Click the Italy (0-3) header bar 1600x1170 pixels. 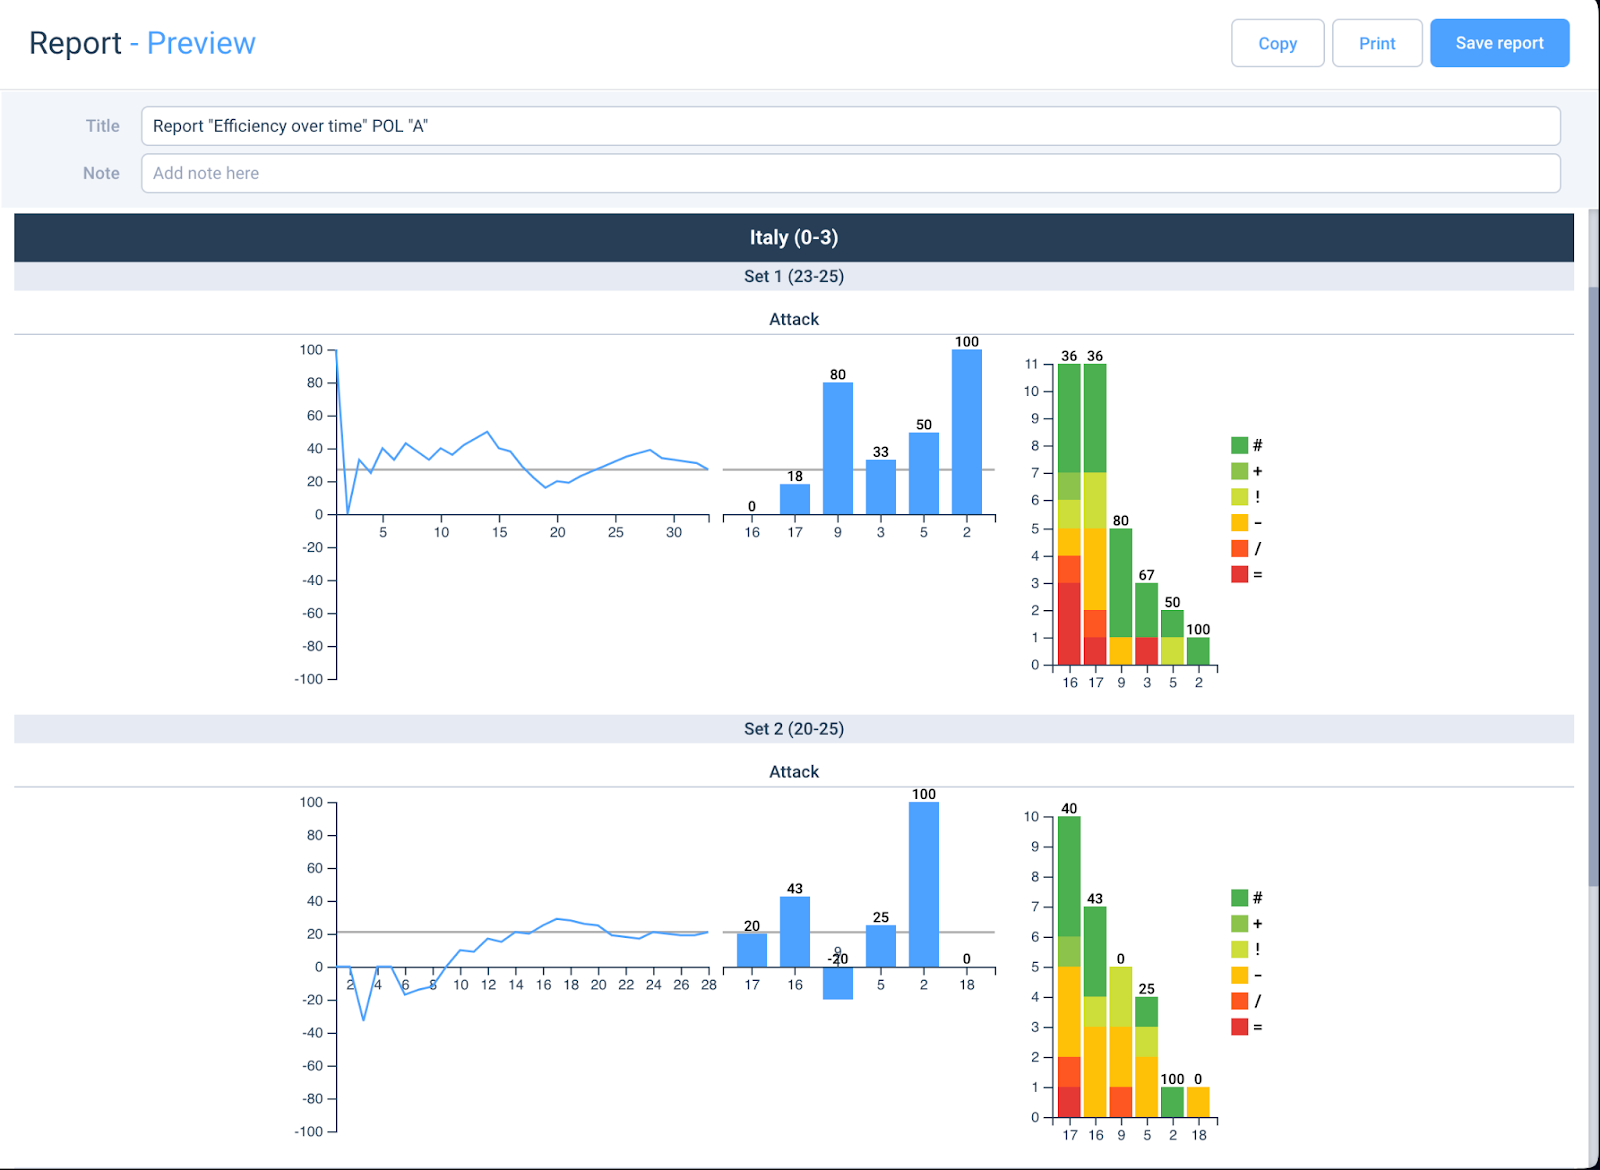click(794, 238)
